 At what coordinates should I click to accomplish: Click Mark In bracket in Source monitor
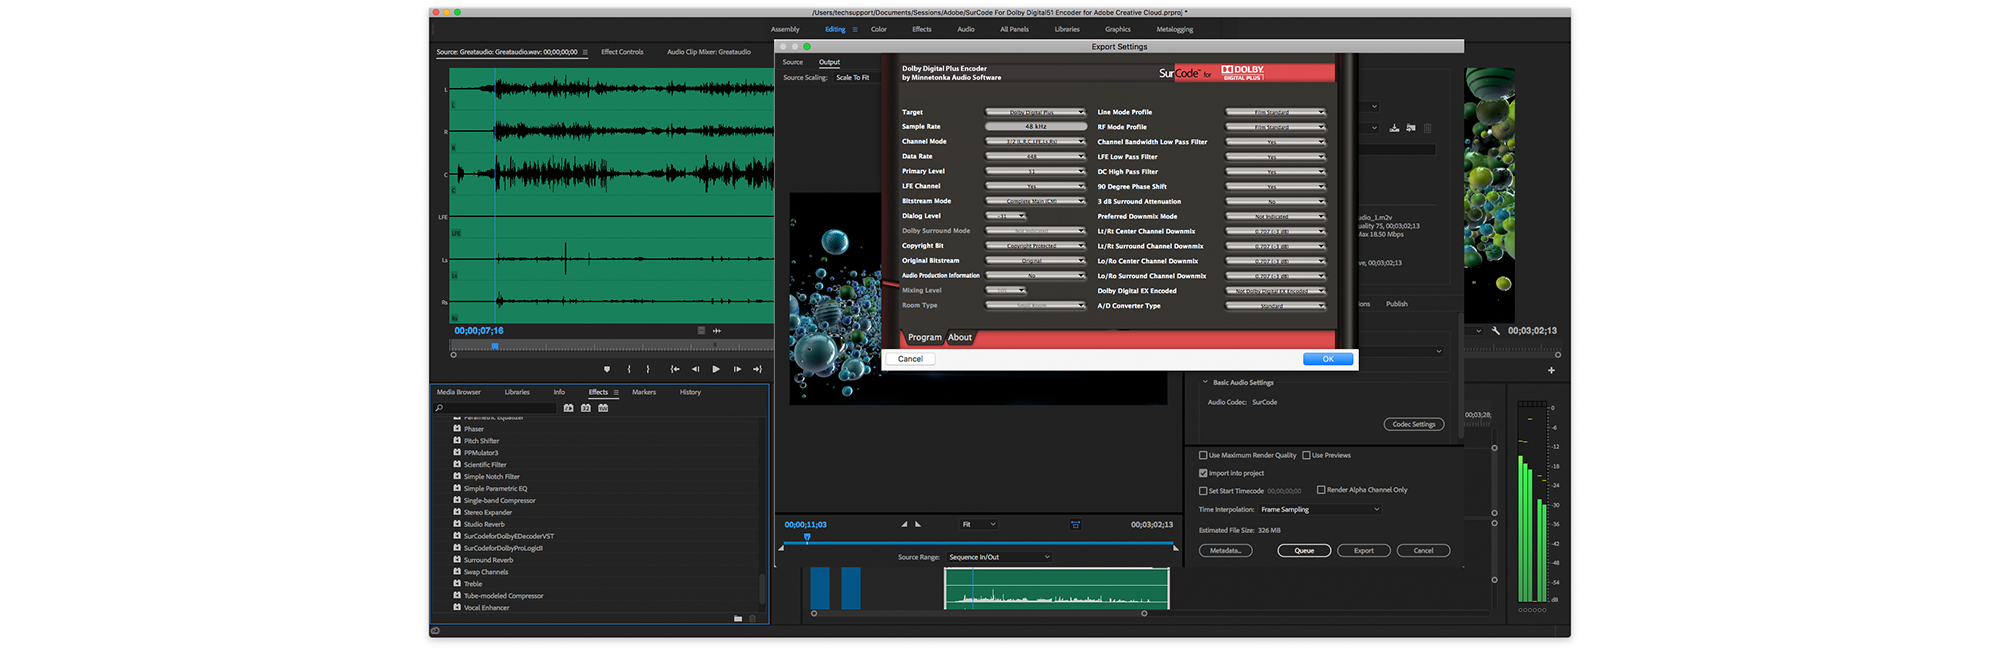tap(629, 369)
